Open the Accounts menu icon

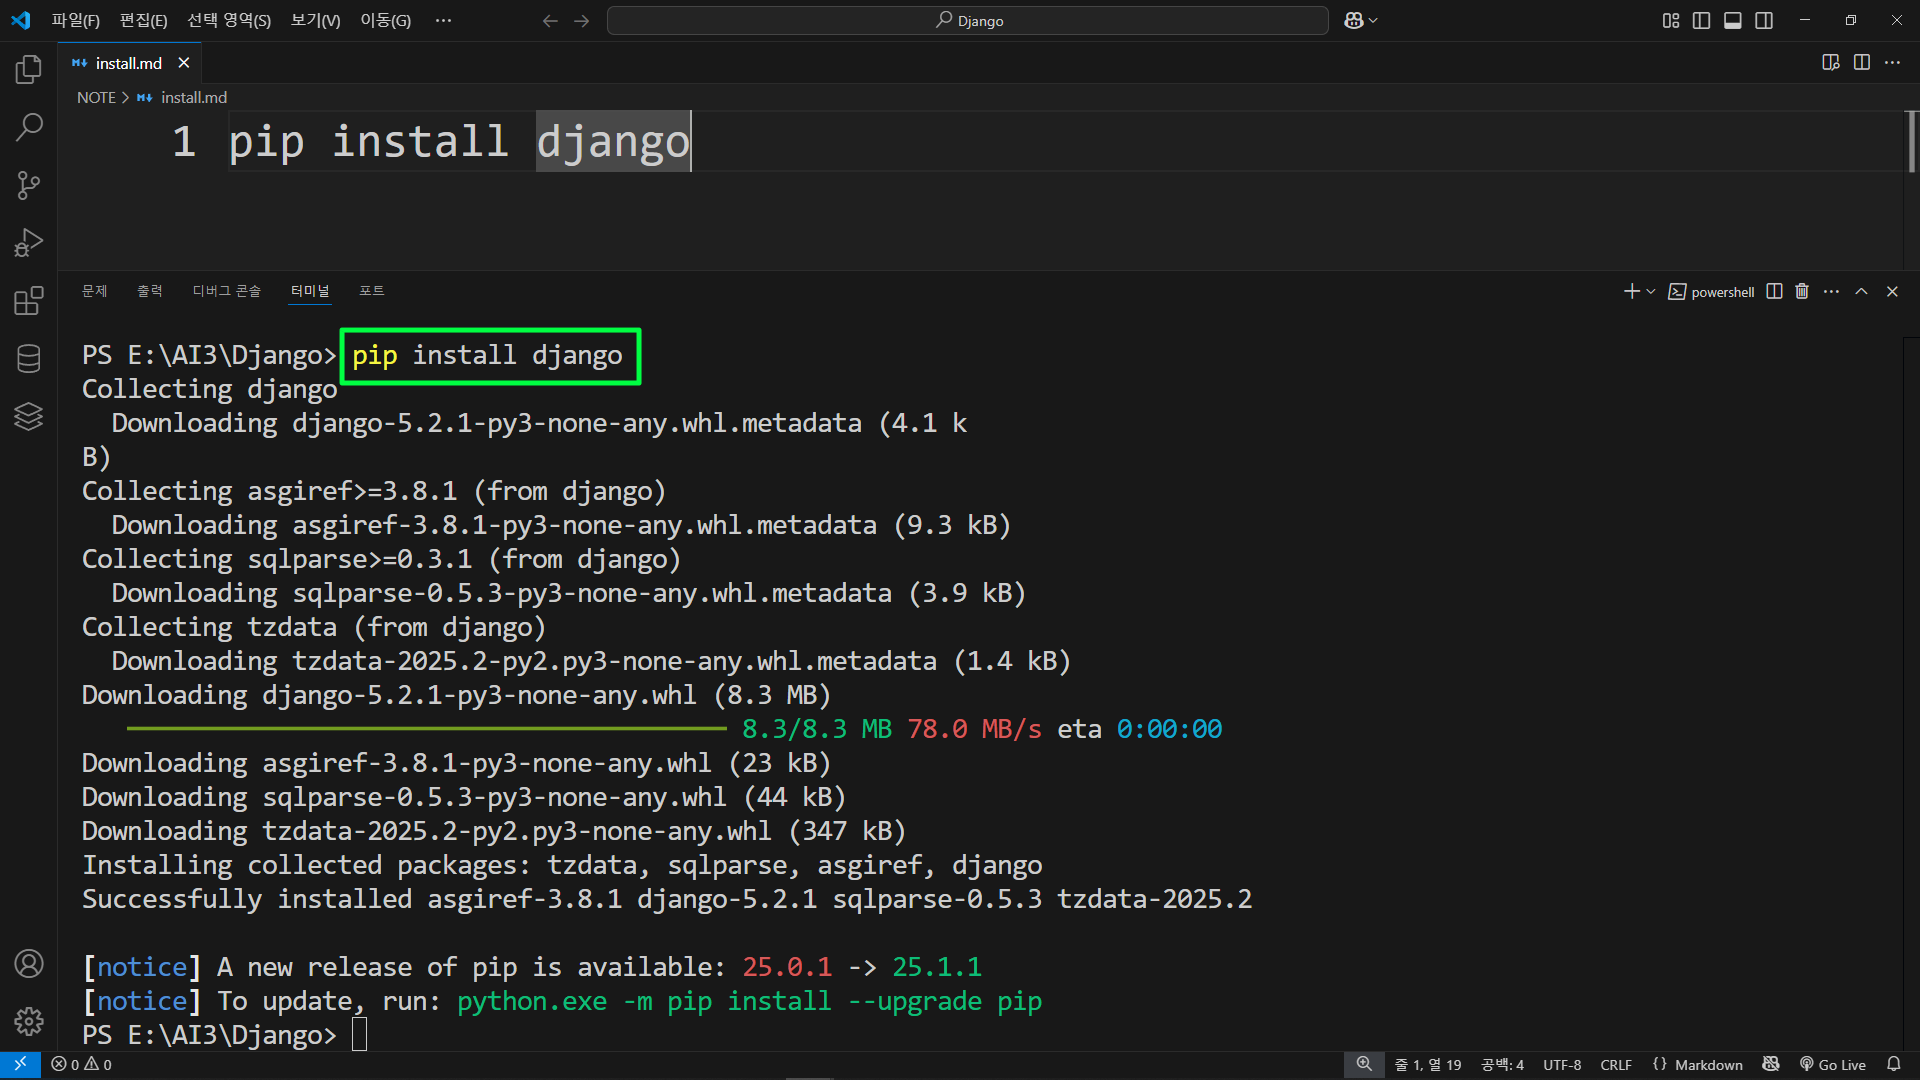coord(29,963)
